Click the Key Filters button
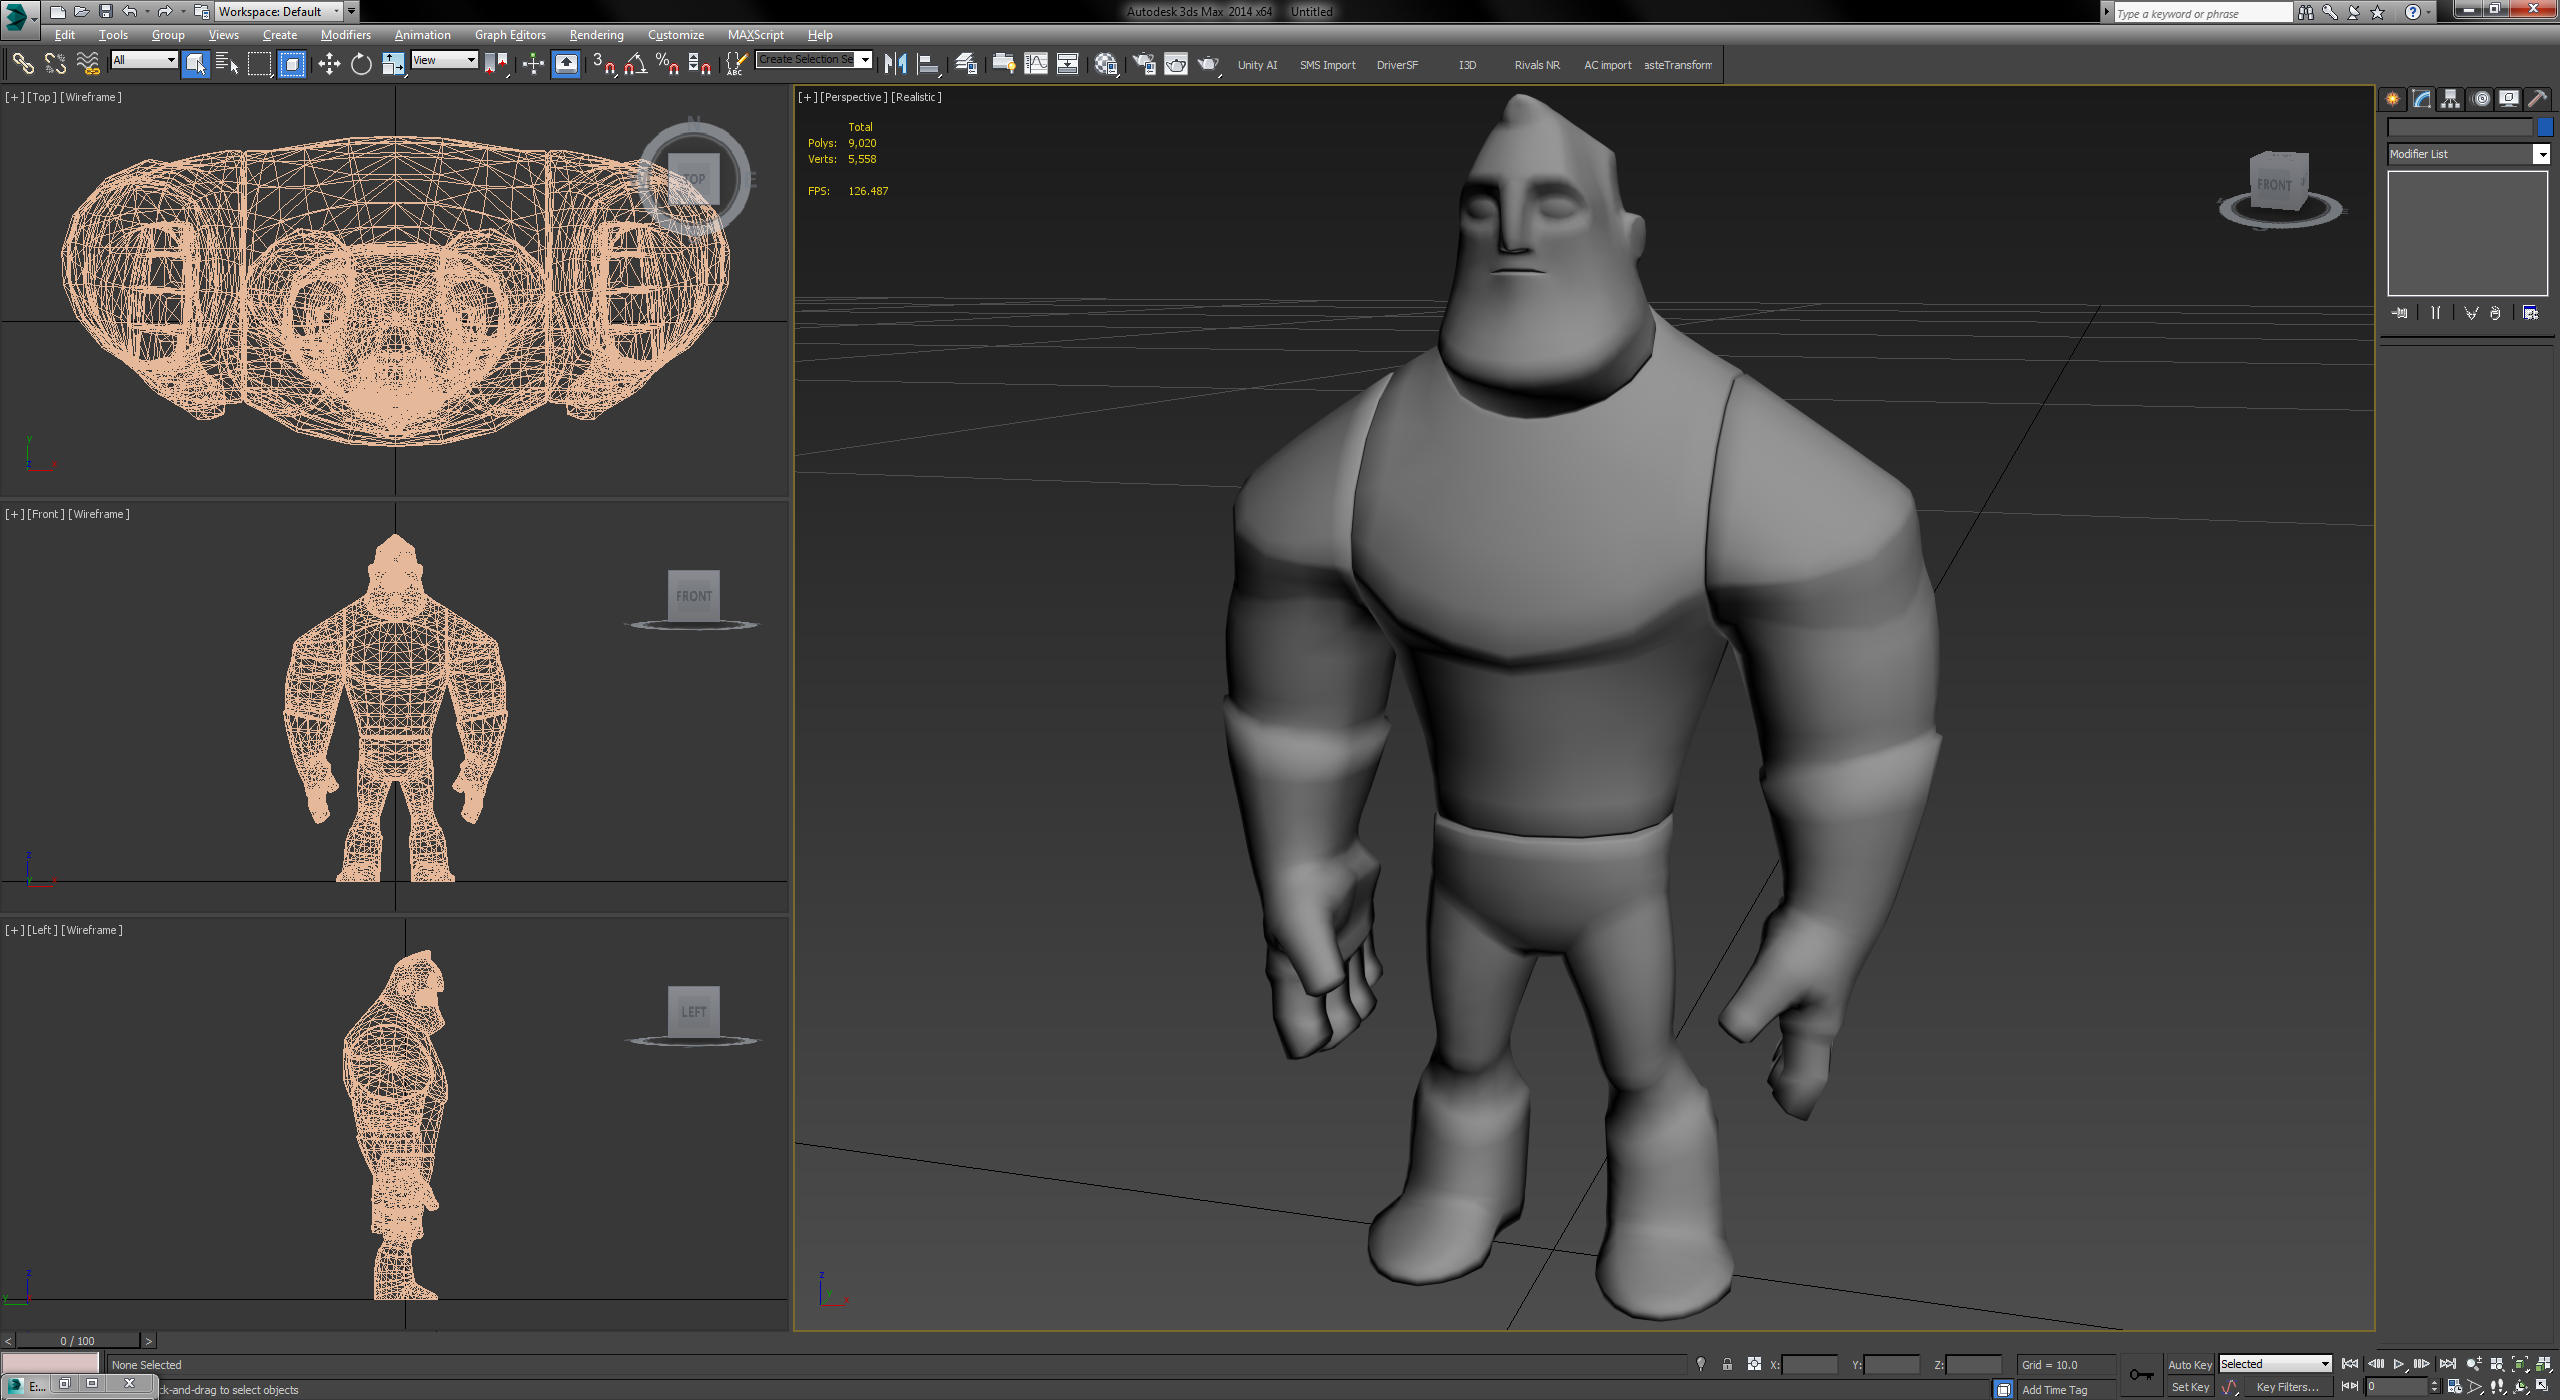 2289,1387
